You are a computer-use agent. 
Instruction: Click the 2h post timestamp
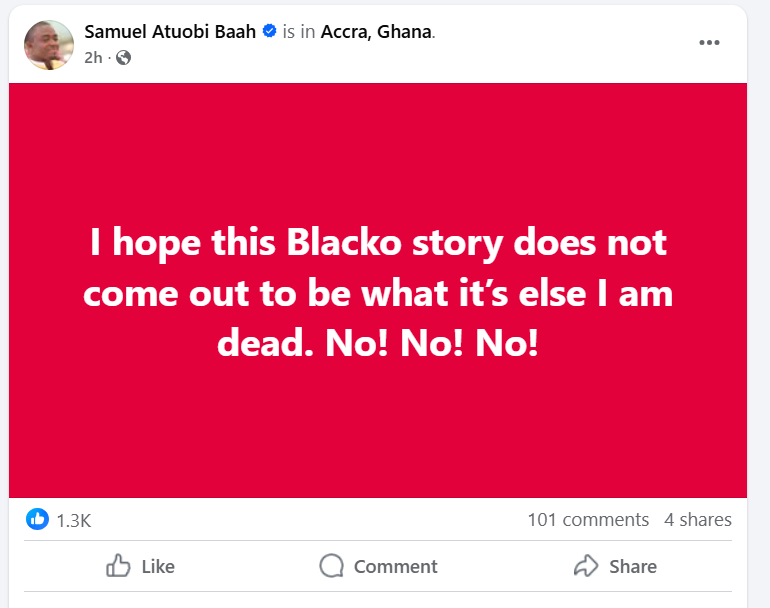pos(92,58)
